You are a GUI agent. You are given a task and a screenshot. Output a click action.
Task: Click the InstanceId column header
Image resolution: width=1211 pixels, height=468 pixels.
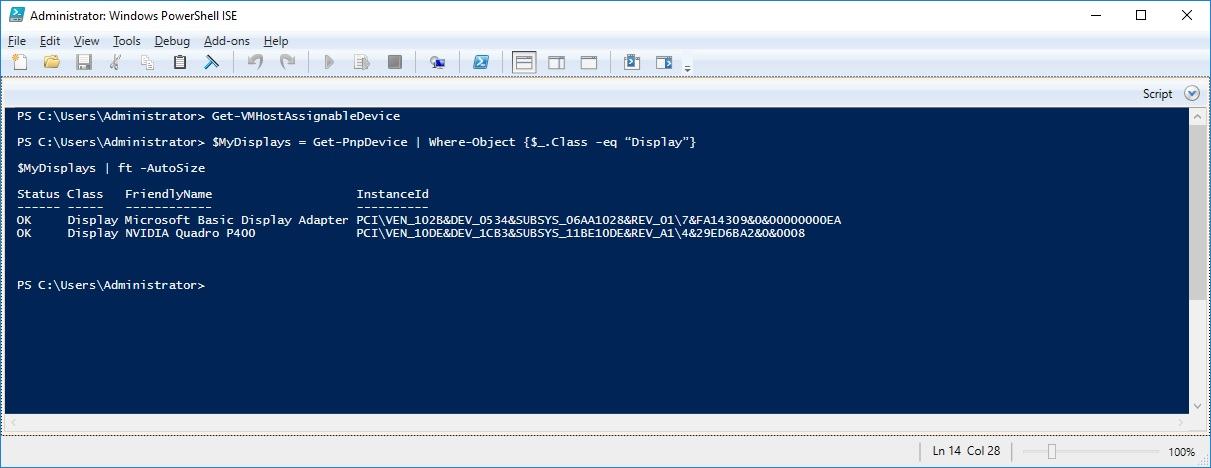393,194
